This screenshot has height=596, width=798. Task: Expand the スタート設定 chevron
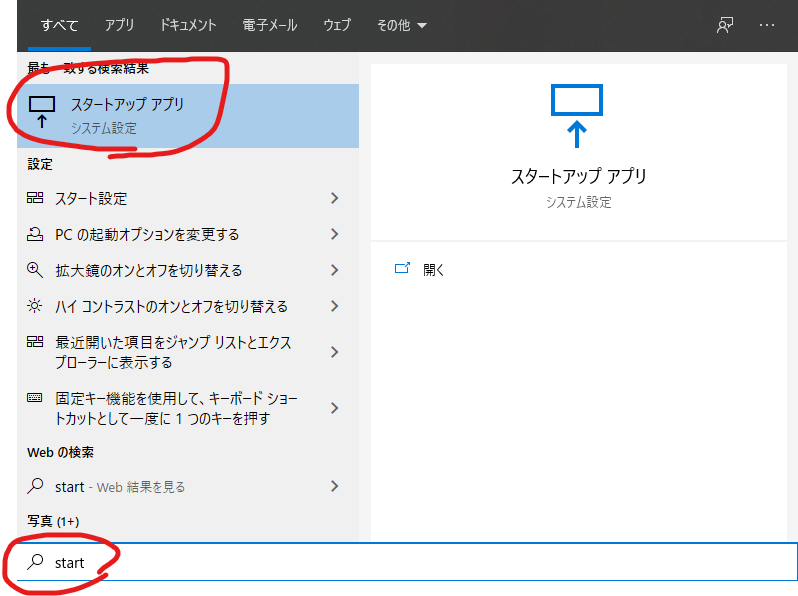pyautogui.click(x=334, y=198)
